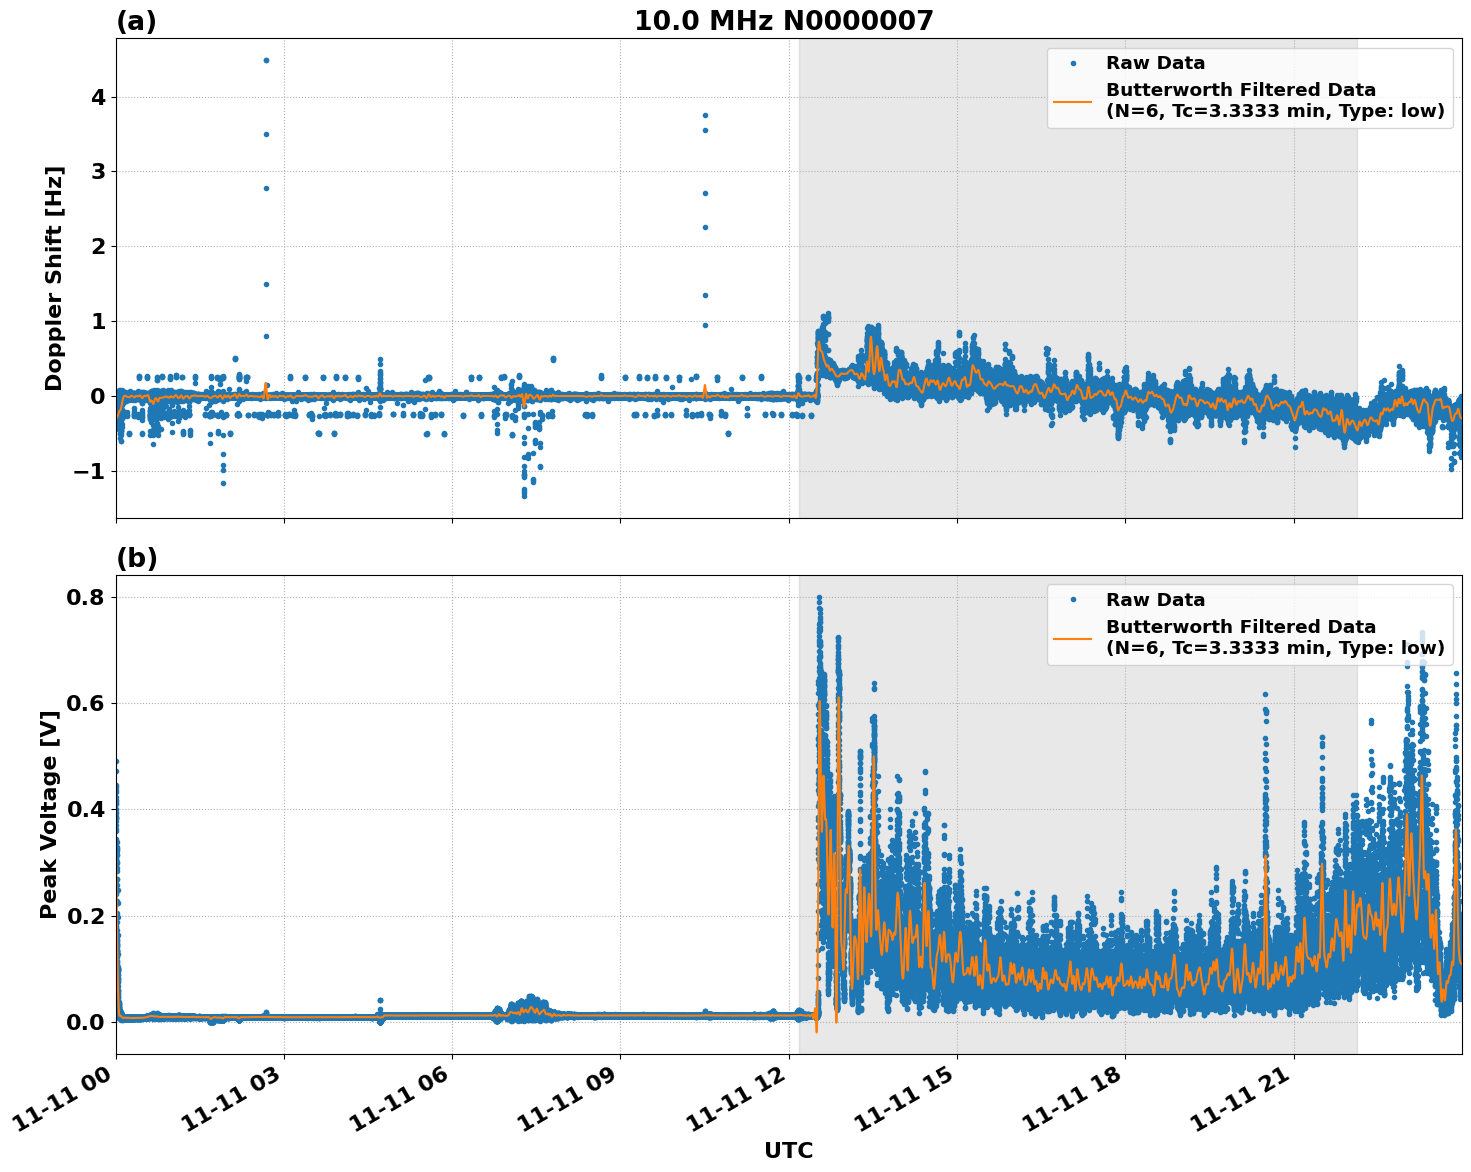Click the Peak Voltage [V] axis label
Image resolution: width=1471 pixels, height=1172 pixels.
tap(49, 814)
